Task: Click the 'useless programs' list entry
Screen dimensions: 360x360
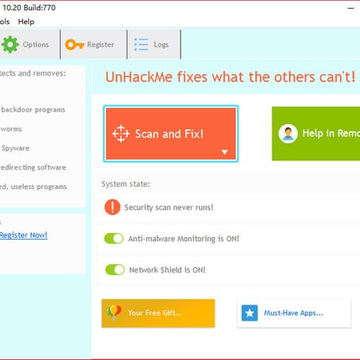Action: (x=39, y=187)
